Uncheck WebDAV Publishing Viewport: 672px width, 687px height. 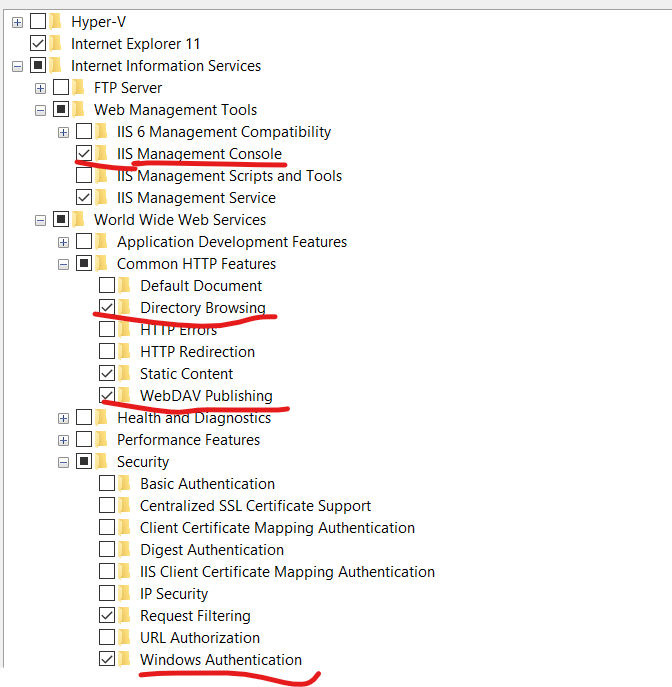pos(107,395)
